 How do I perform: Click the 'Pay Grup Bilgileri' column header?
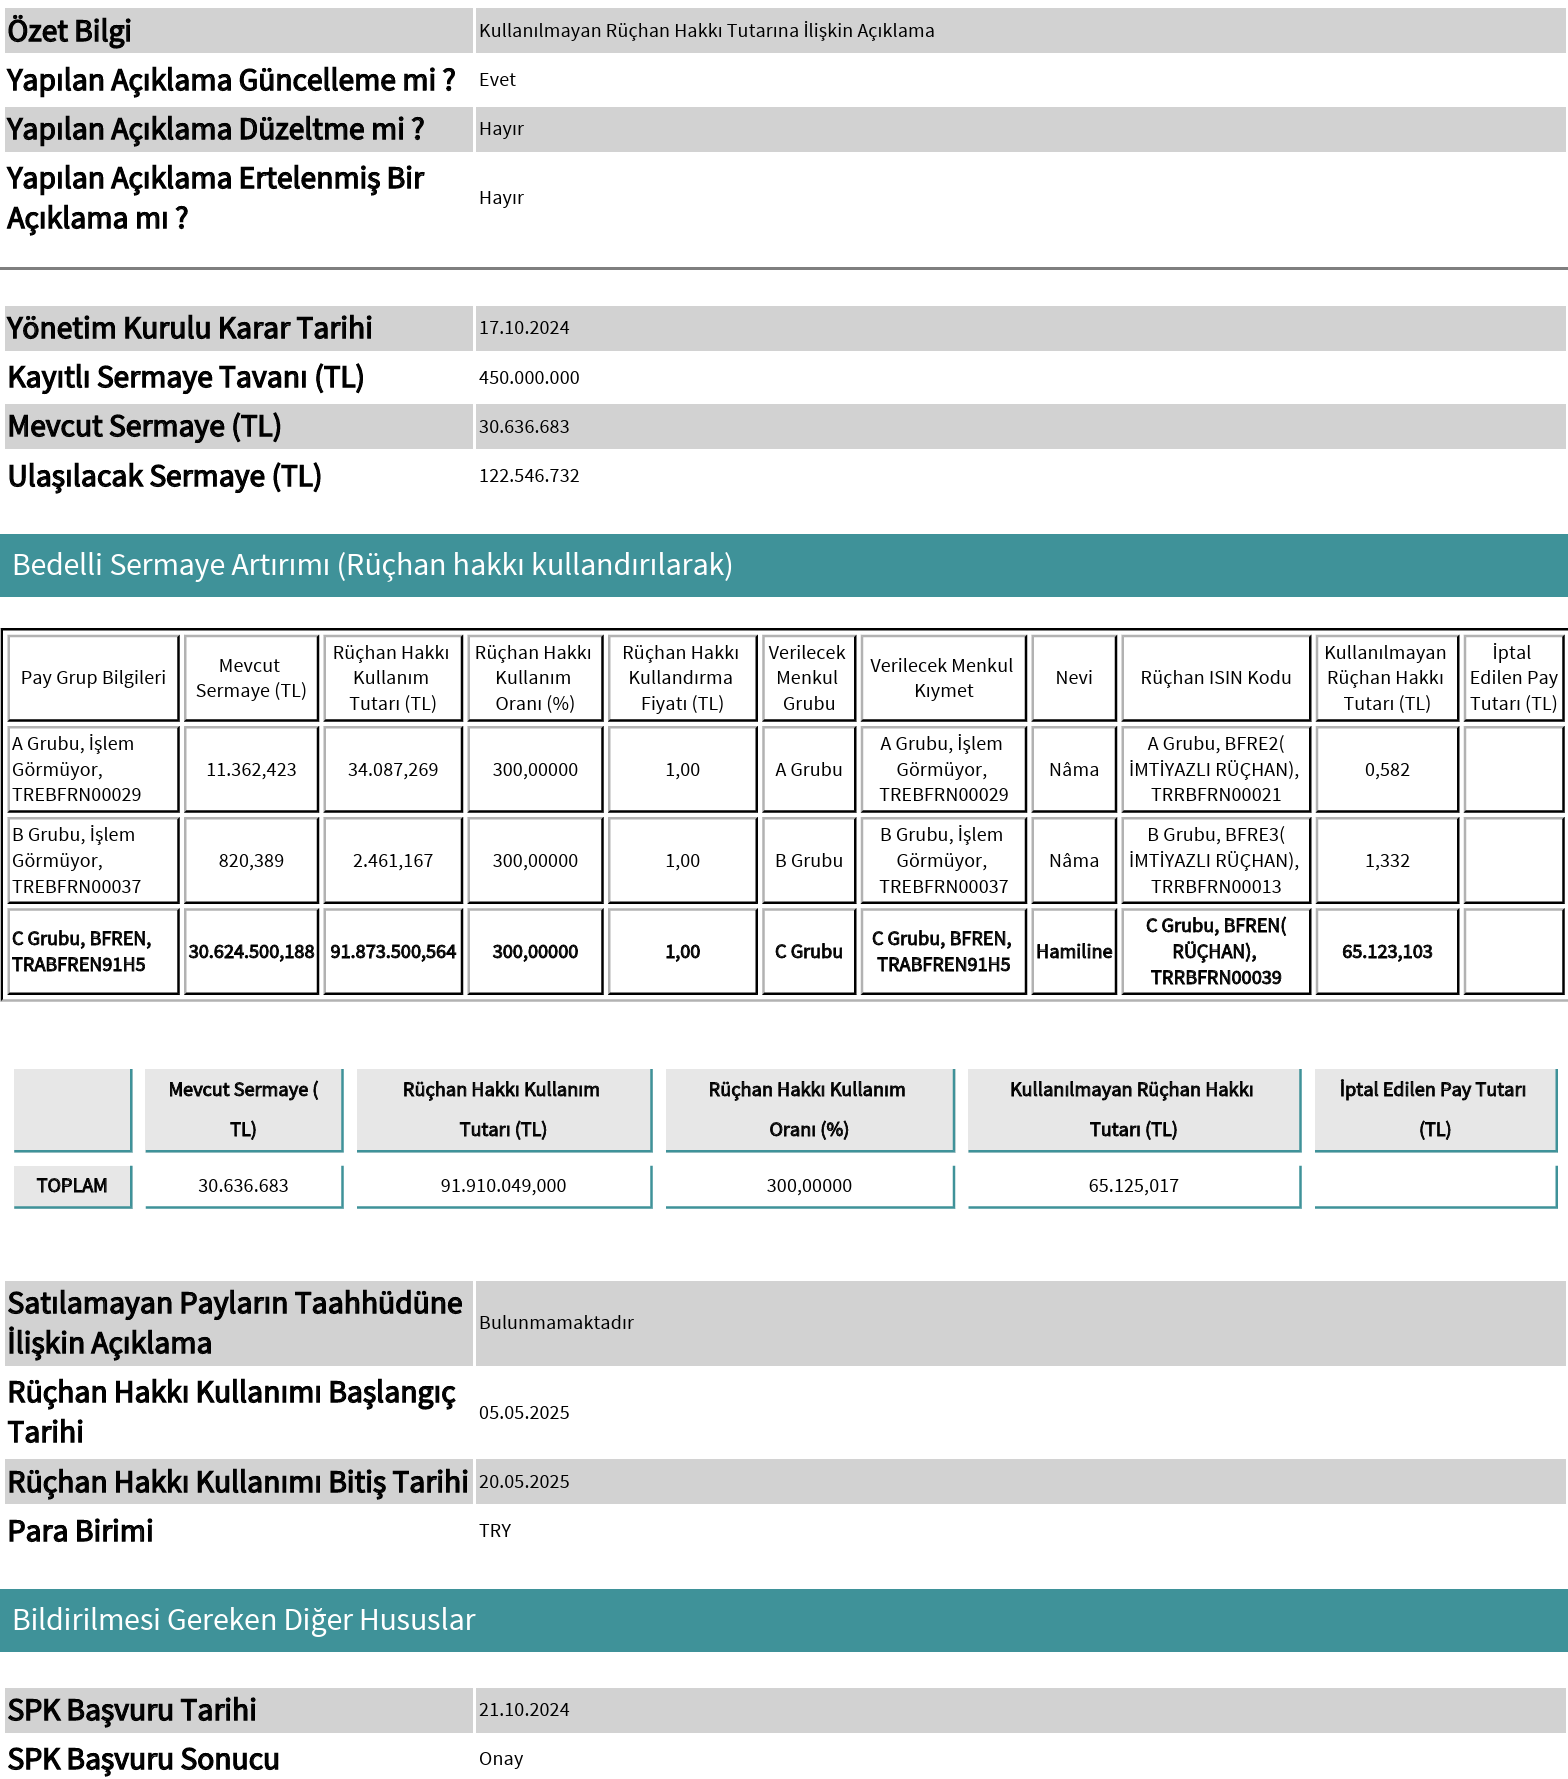[x=93, y=678]
